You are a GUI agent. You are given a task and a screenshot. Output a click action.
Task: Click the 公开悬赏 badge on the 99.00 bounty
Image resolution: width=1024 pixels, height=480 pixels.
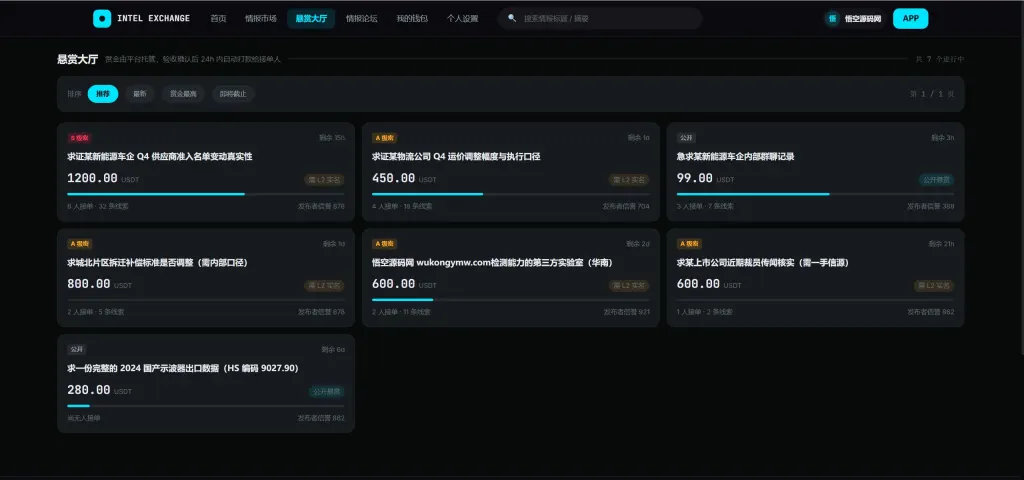click(x=936, y=180)
